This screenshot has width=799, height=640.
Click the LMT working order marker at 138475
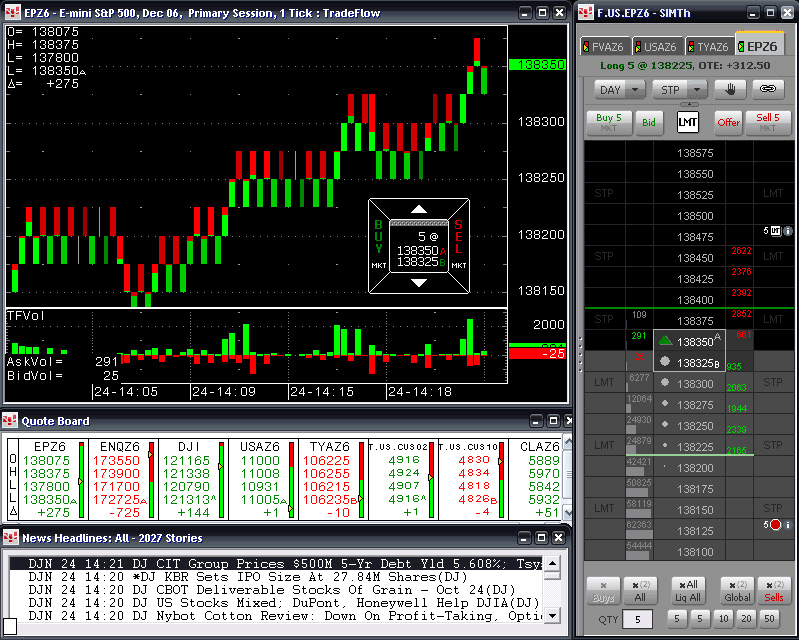(x=775, y=231)
